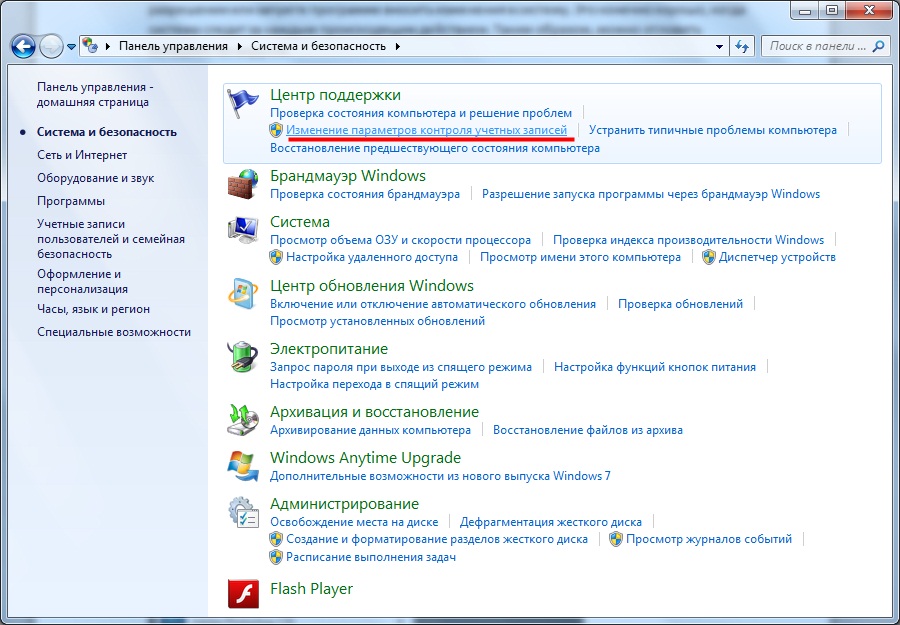
Task: Click Просмотр объема ОЗУ и скорости процессора
Action: [401, 240]
